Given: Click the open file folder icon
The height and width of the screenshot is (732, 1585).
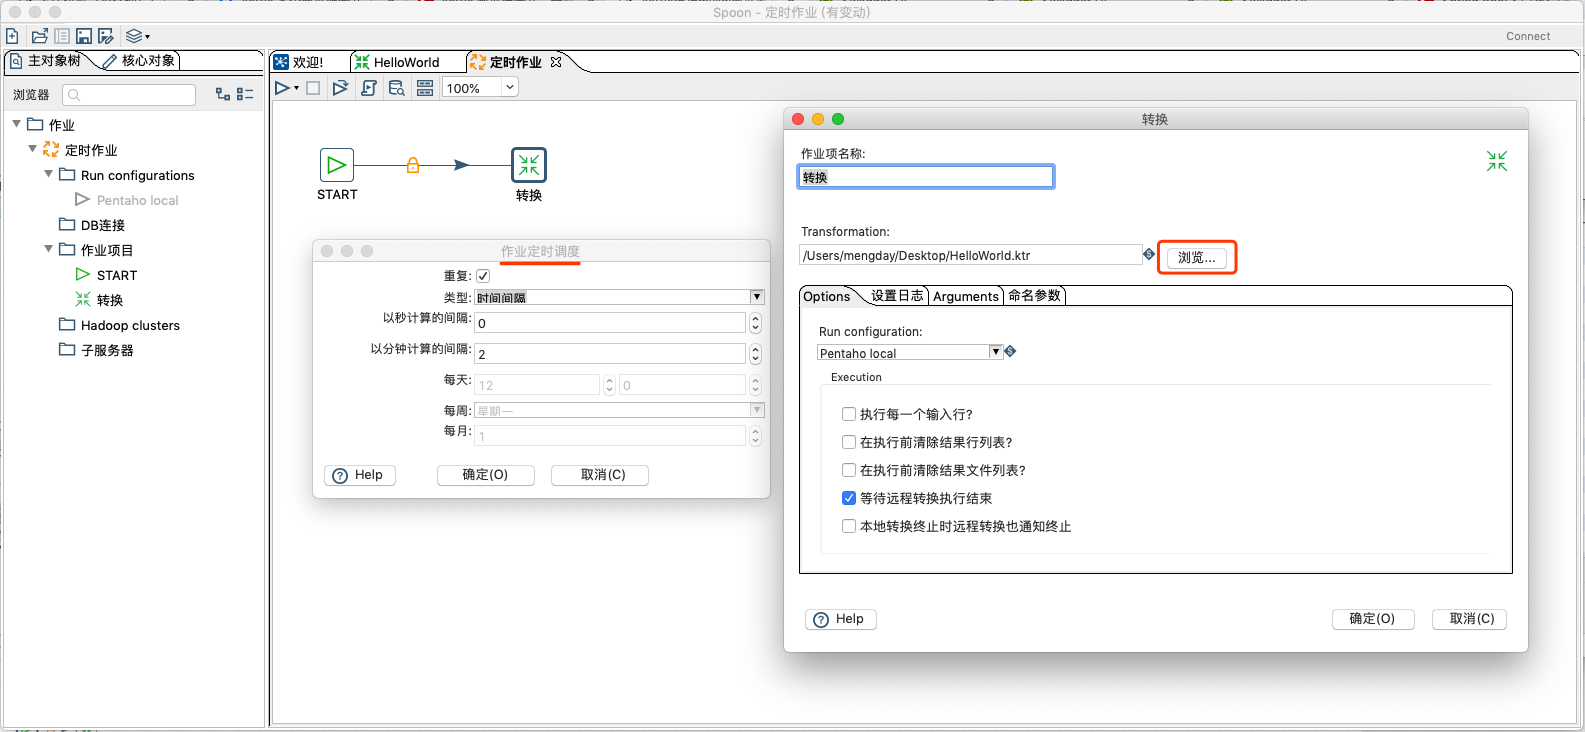Looking at the screenshot, I should 40,36.
